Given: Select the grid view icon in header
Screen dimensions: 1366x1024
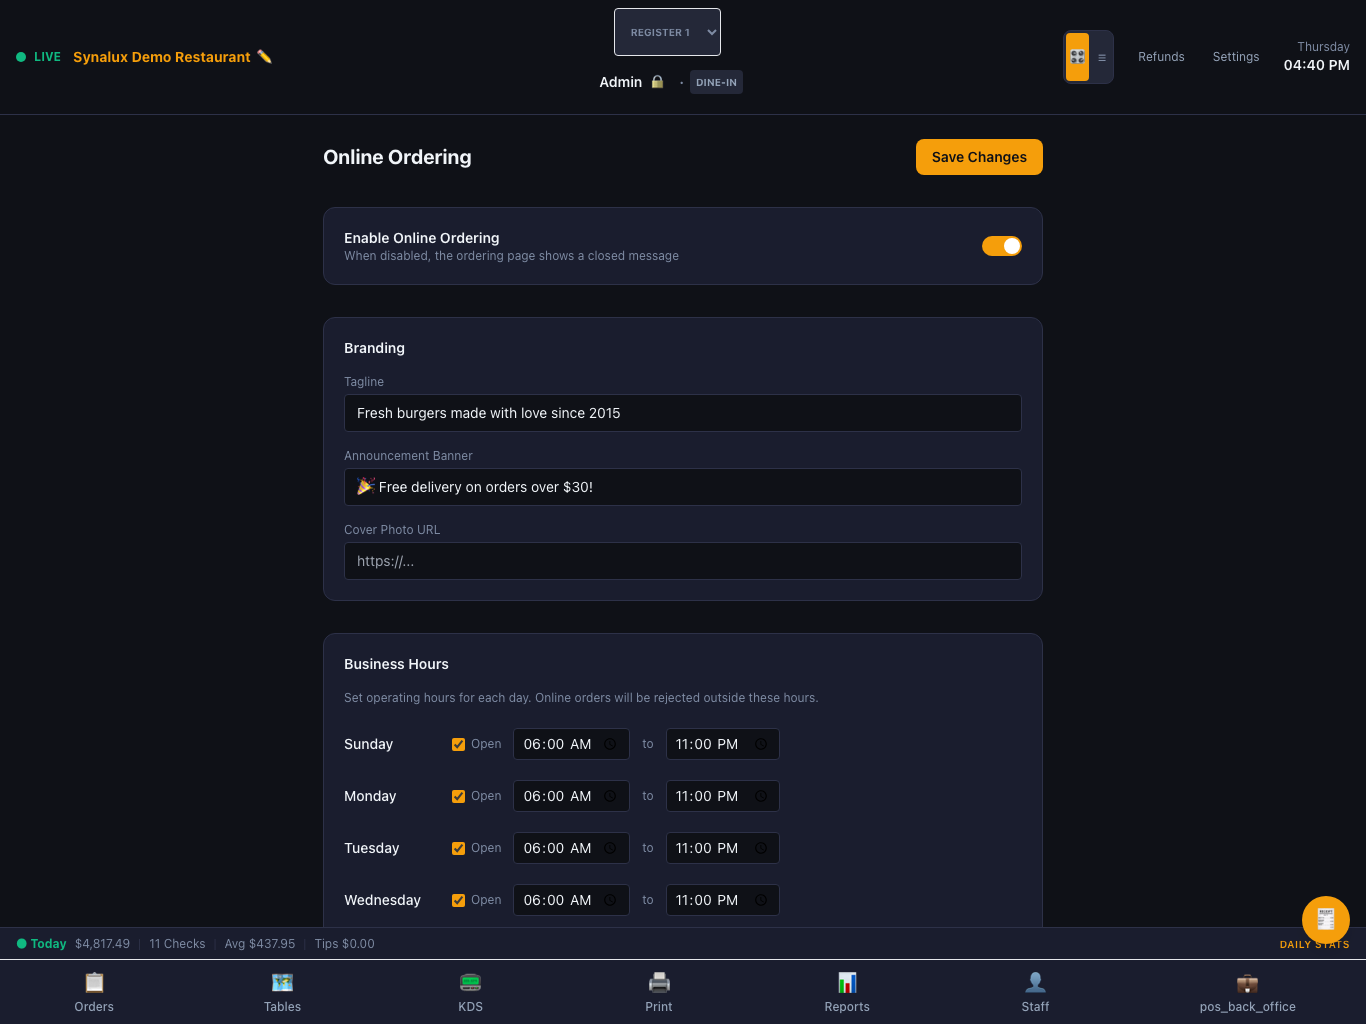Looking at the screenshot, I should 1077,57.
